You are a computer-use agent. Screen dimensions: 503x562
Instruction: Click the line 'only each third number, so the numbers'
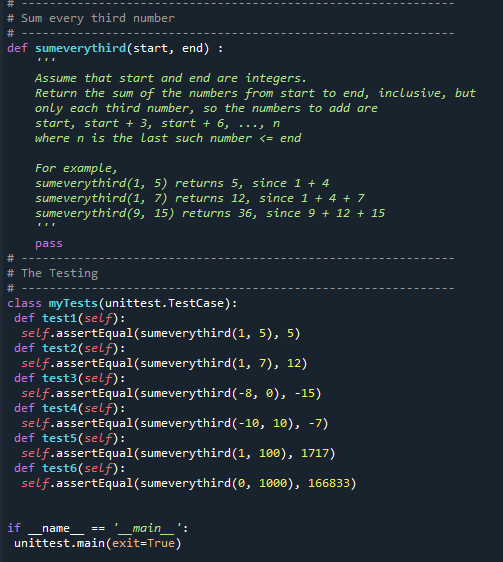coord(206,108)
